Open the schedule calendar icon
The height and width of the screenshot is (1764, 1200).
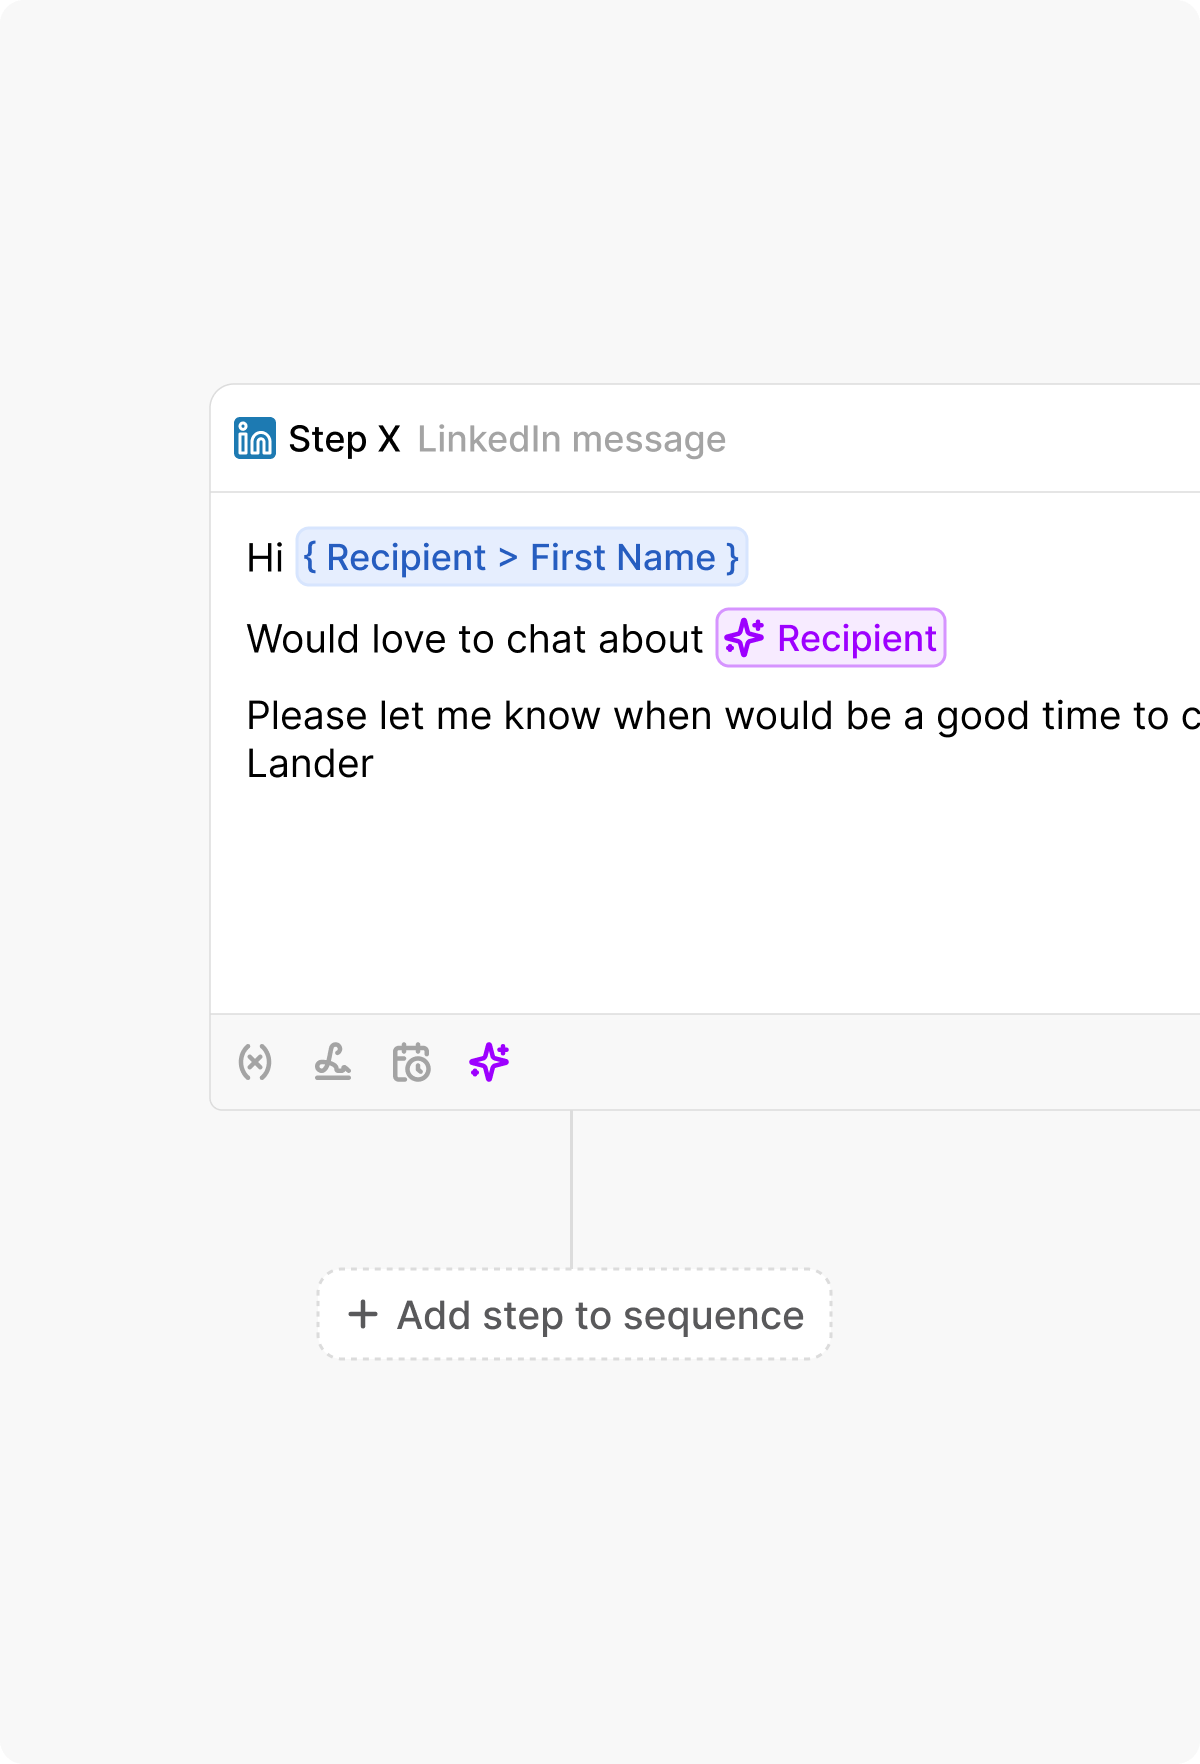411,1063
